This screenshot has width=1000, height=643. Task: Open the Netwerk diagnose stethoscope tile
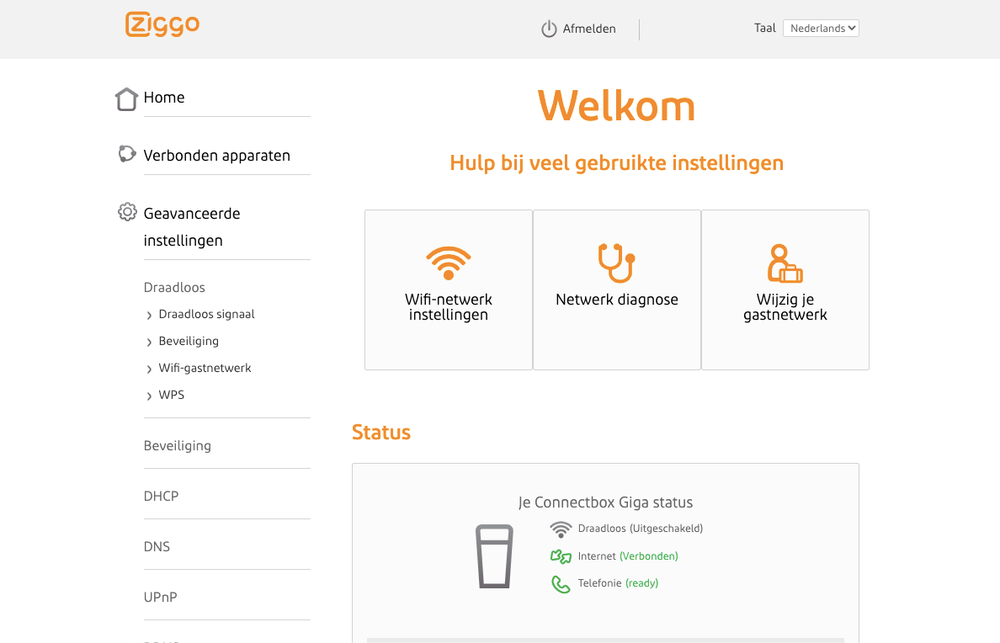[x=617, y=290]
